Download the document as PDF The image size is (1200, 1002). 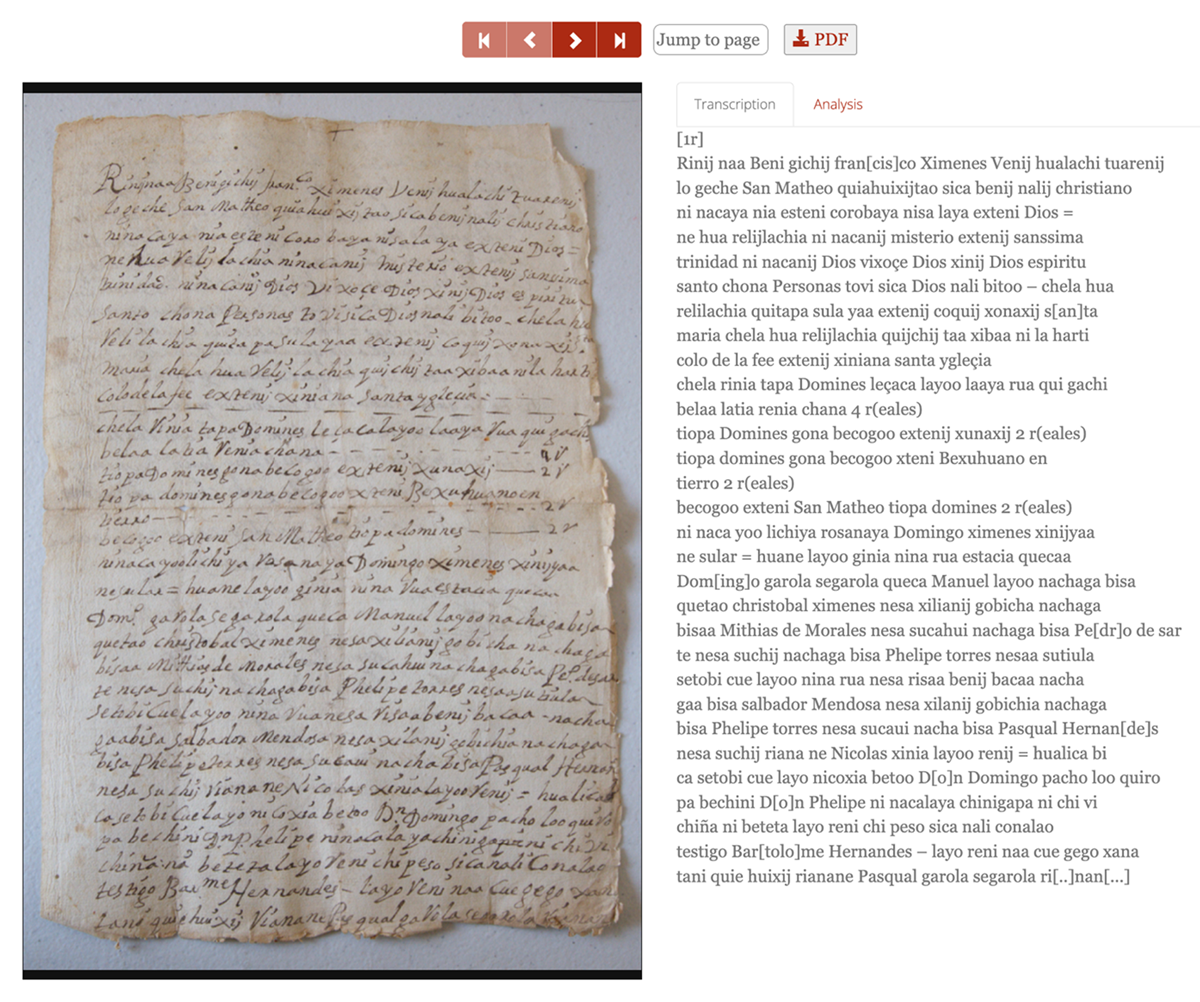820,40
